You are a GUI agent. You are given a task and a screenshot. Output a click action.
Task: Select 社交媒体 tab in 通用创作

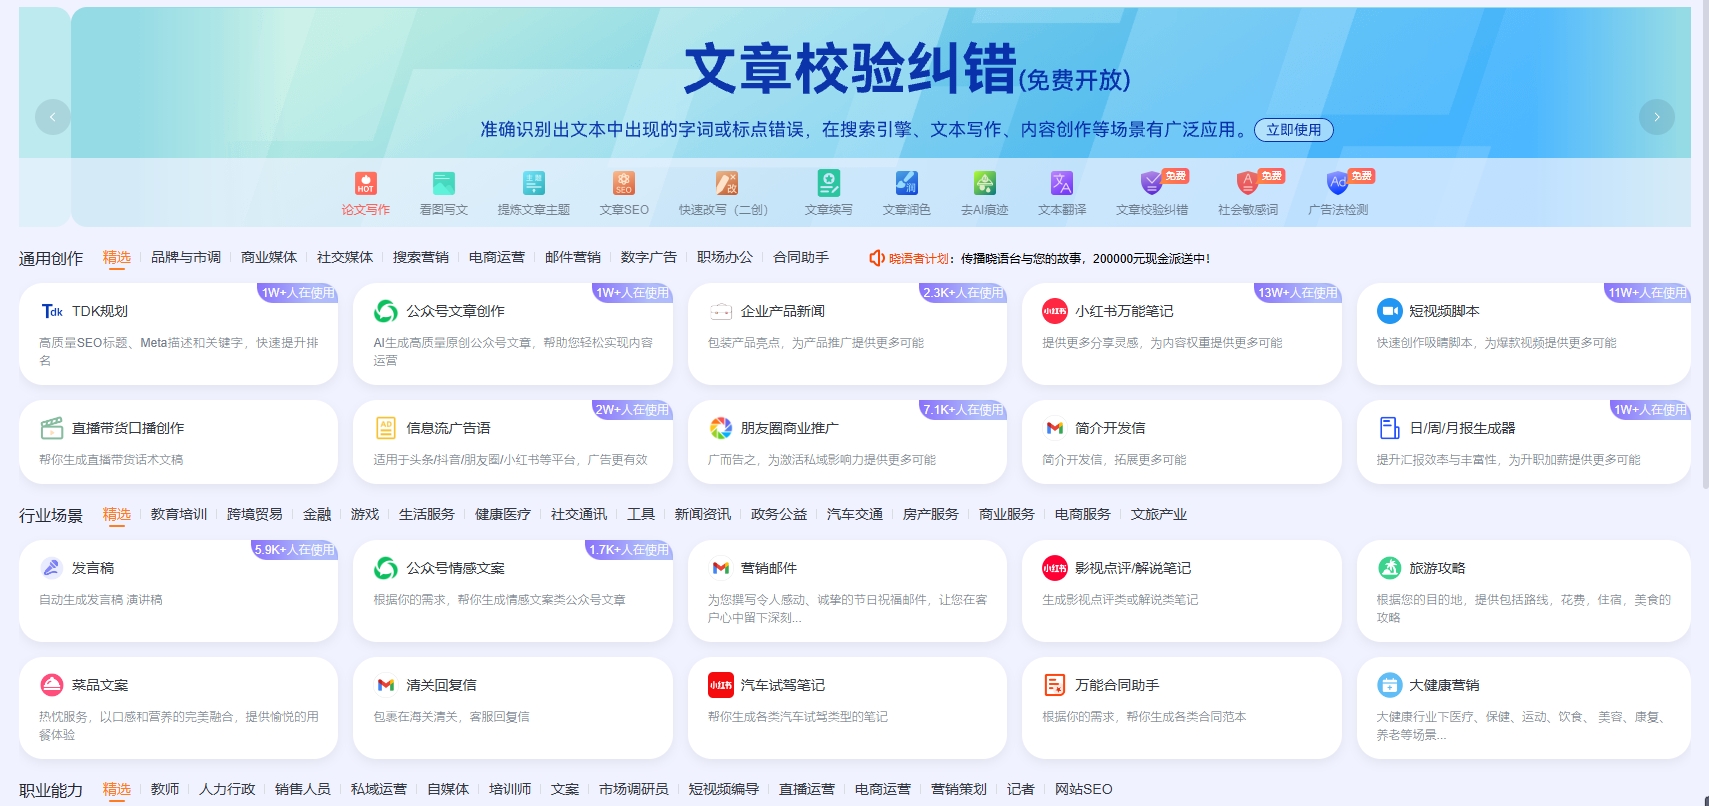(x=345, y=257)
